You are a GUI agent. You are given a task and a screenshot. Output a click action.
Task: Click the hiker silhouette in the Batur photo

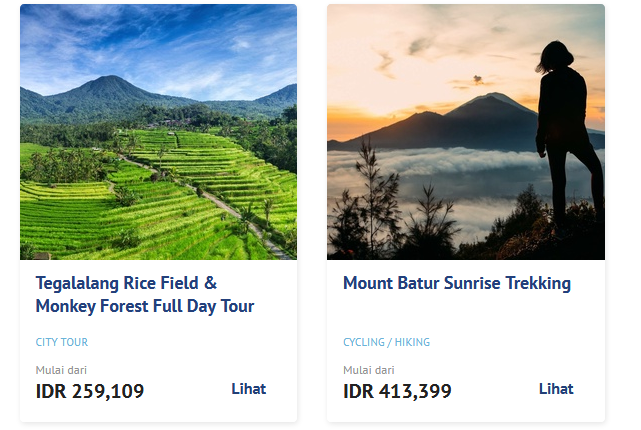[566, 120]
